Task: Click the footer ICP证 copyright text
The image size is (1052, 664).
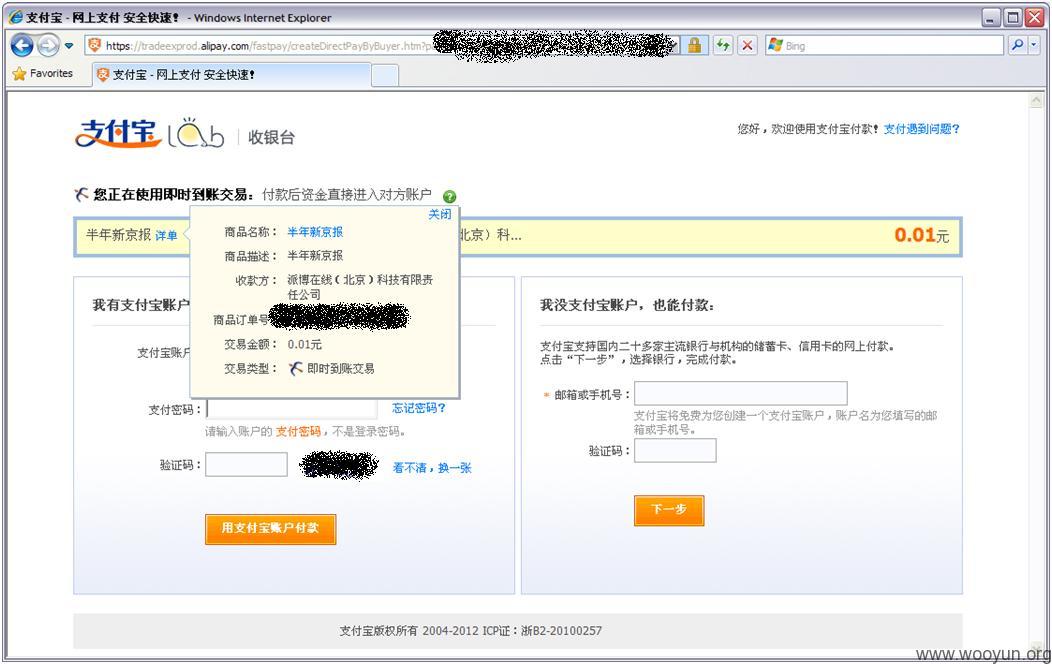Action: [470, 630]
